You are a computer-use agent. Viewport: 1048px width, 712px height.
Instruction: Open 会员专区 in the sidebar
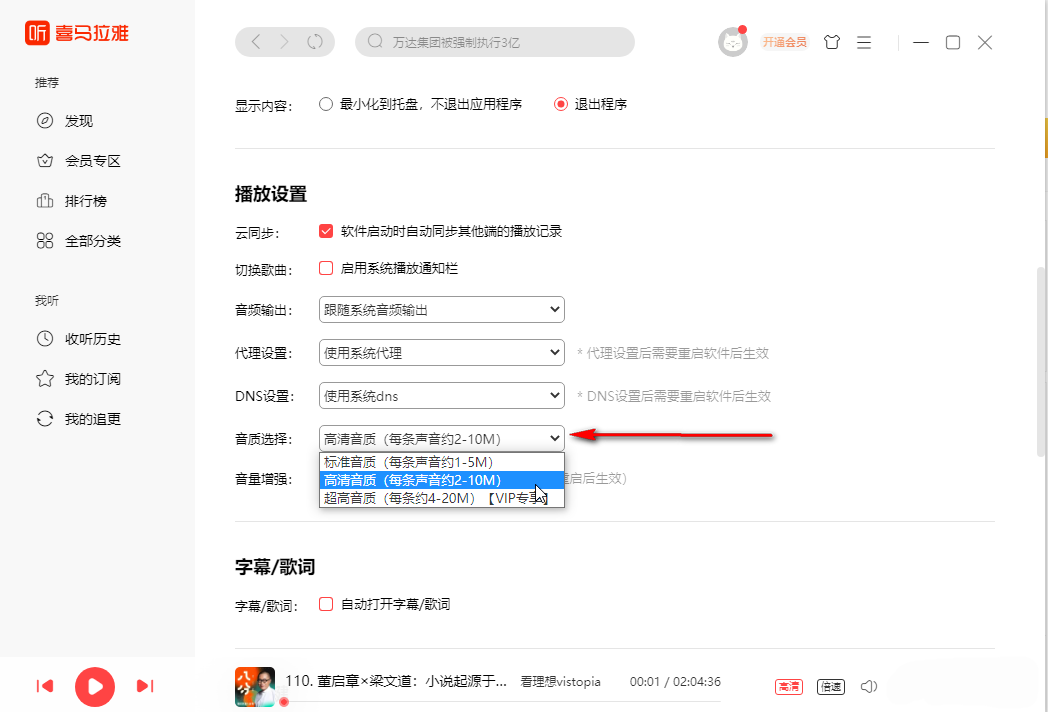[x=93, y=161]
